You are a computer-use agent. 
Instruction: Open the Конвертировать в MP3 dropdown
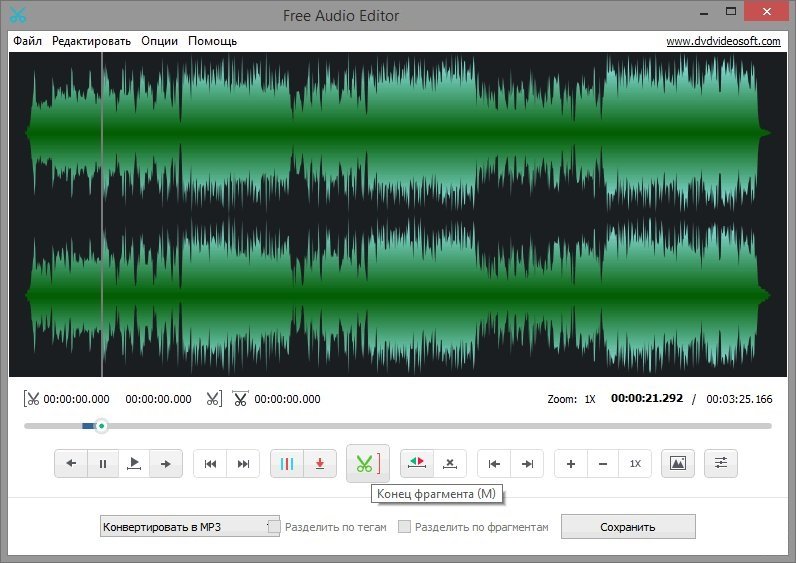pos(189,527)
